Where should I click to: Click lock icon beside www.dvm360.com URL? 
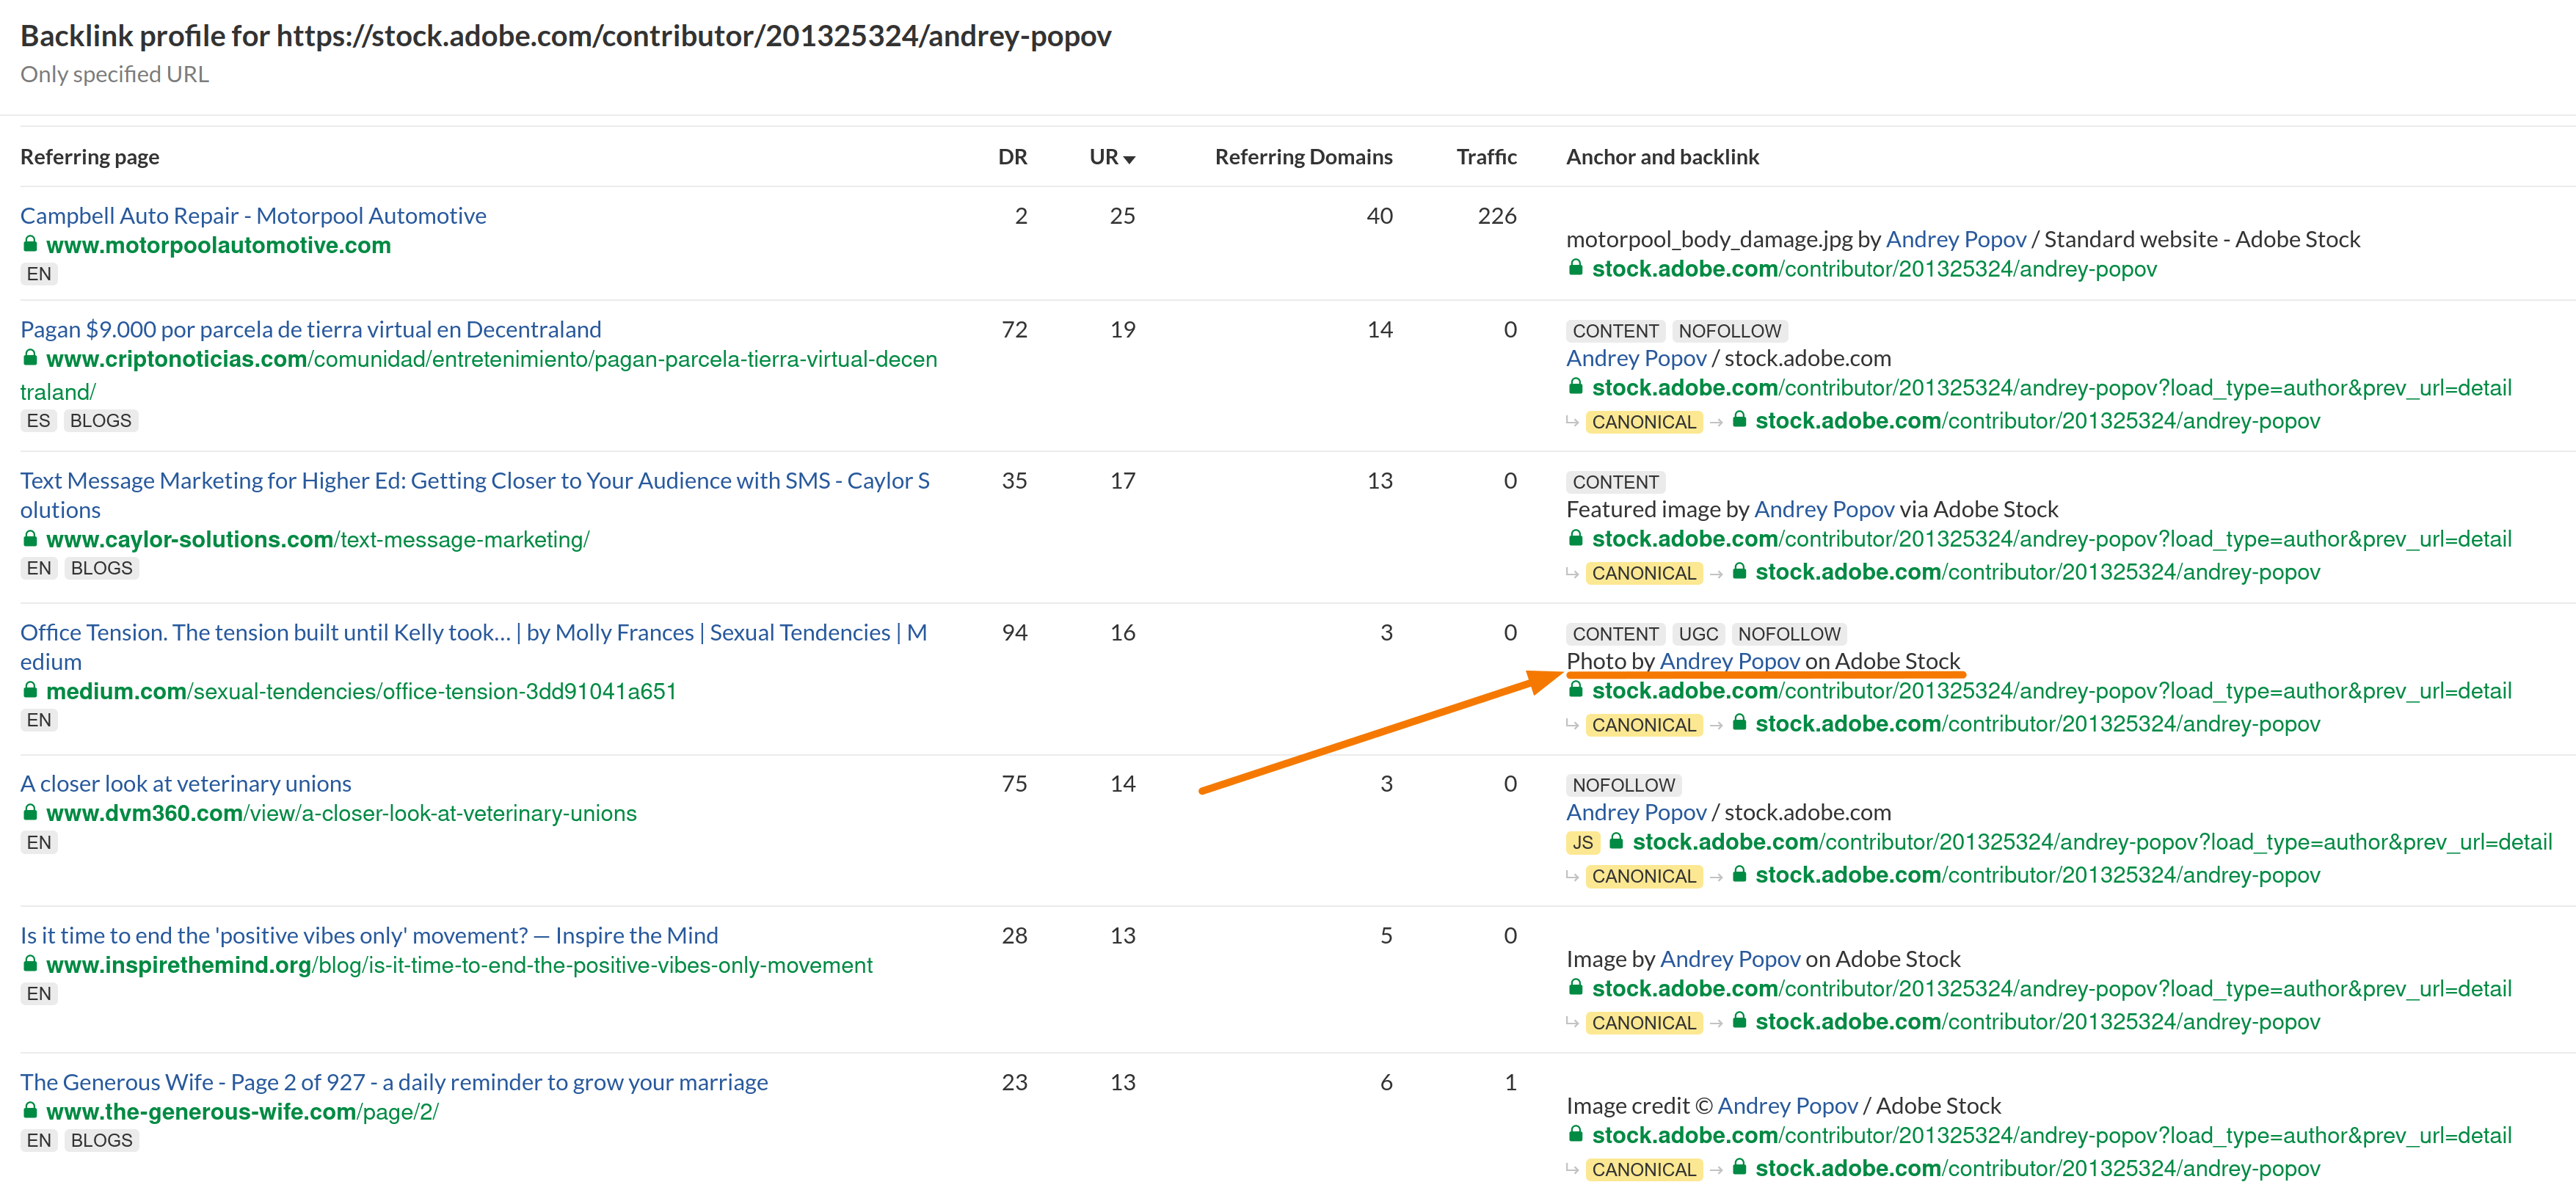click(30, 813)
